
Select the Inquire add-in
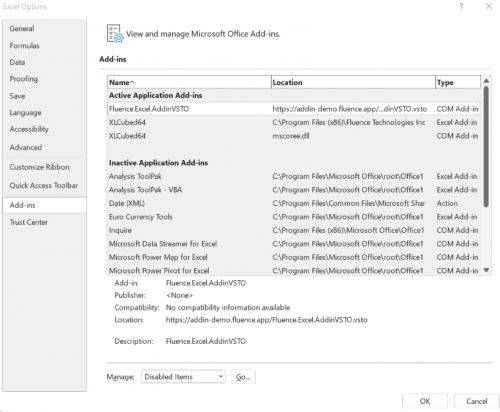tap(294, 230)
